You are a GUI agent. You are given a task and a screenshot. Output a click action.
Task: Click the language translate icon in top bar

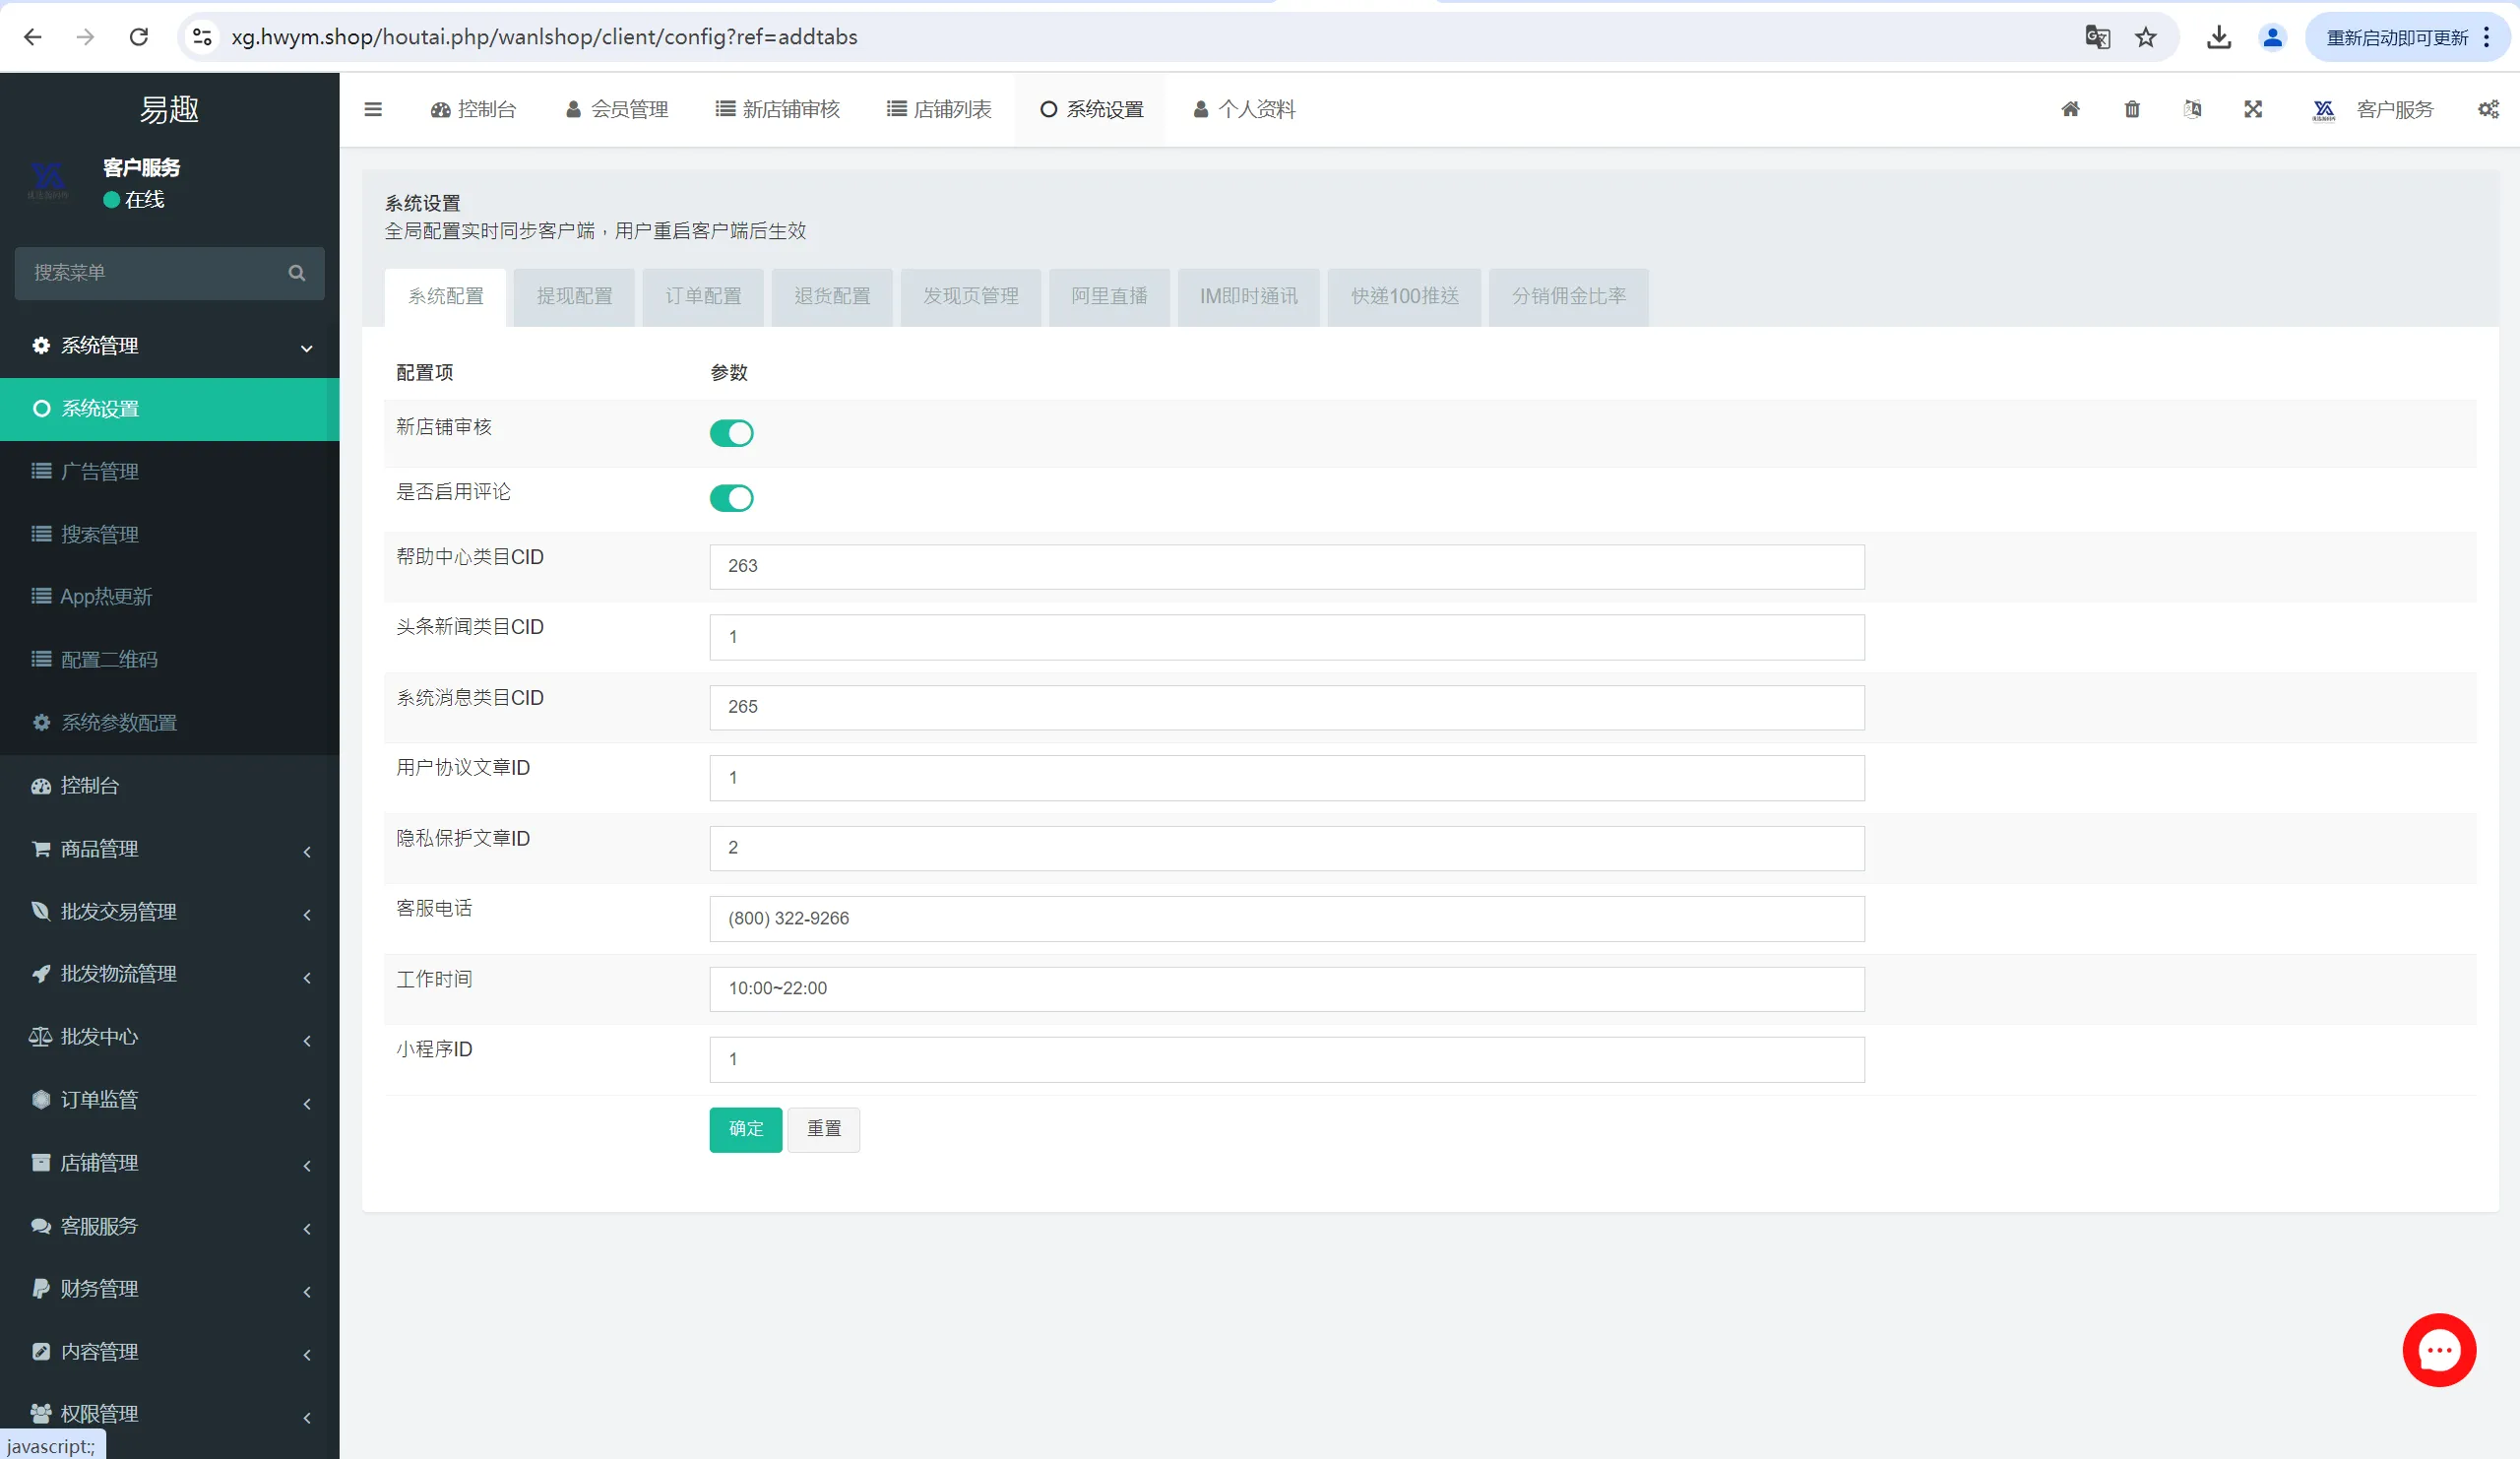tap(2192, 109)
